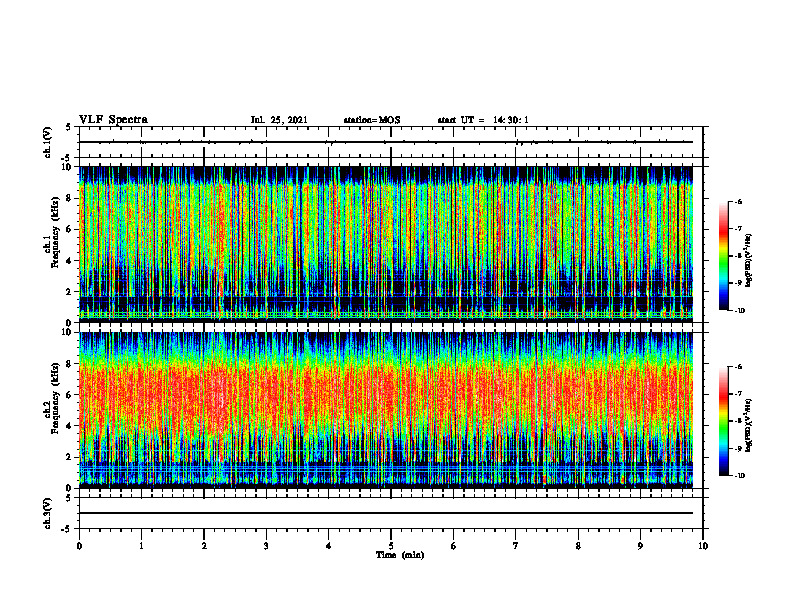Click time-axis tick label "10" at the far end
The width and height of the screenshot is (792, 612).
(x=703, y=546)
